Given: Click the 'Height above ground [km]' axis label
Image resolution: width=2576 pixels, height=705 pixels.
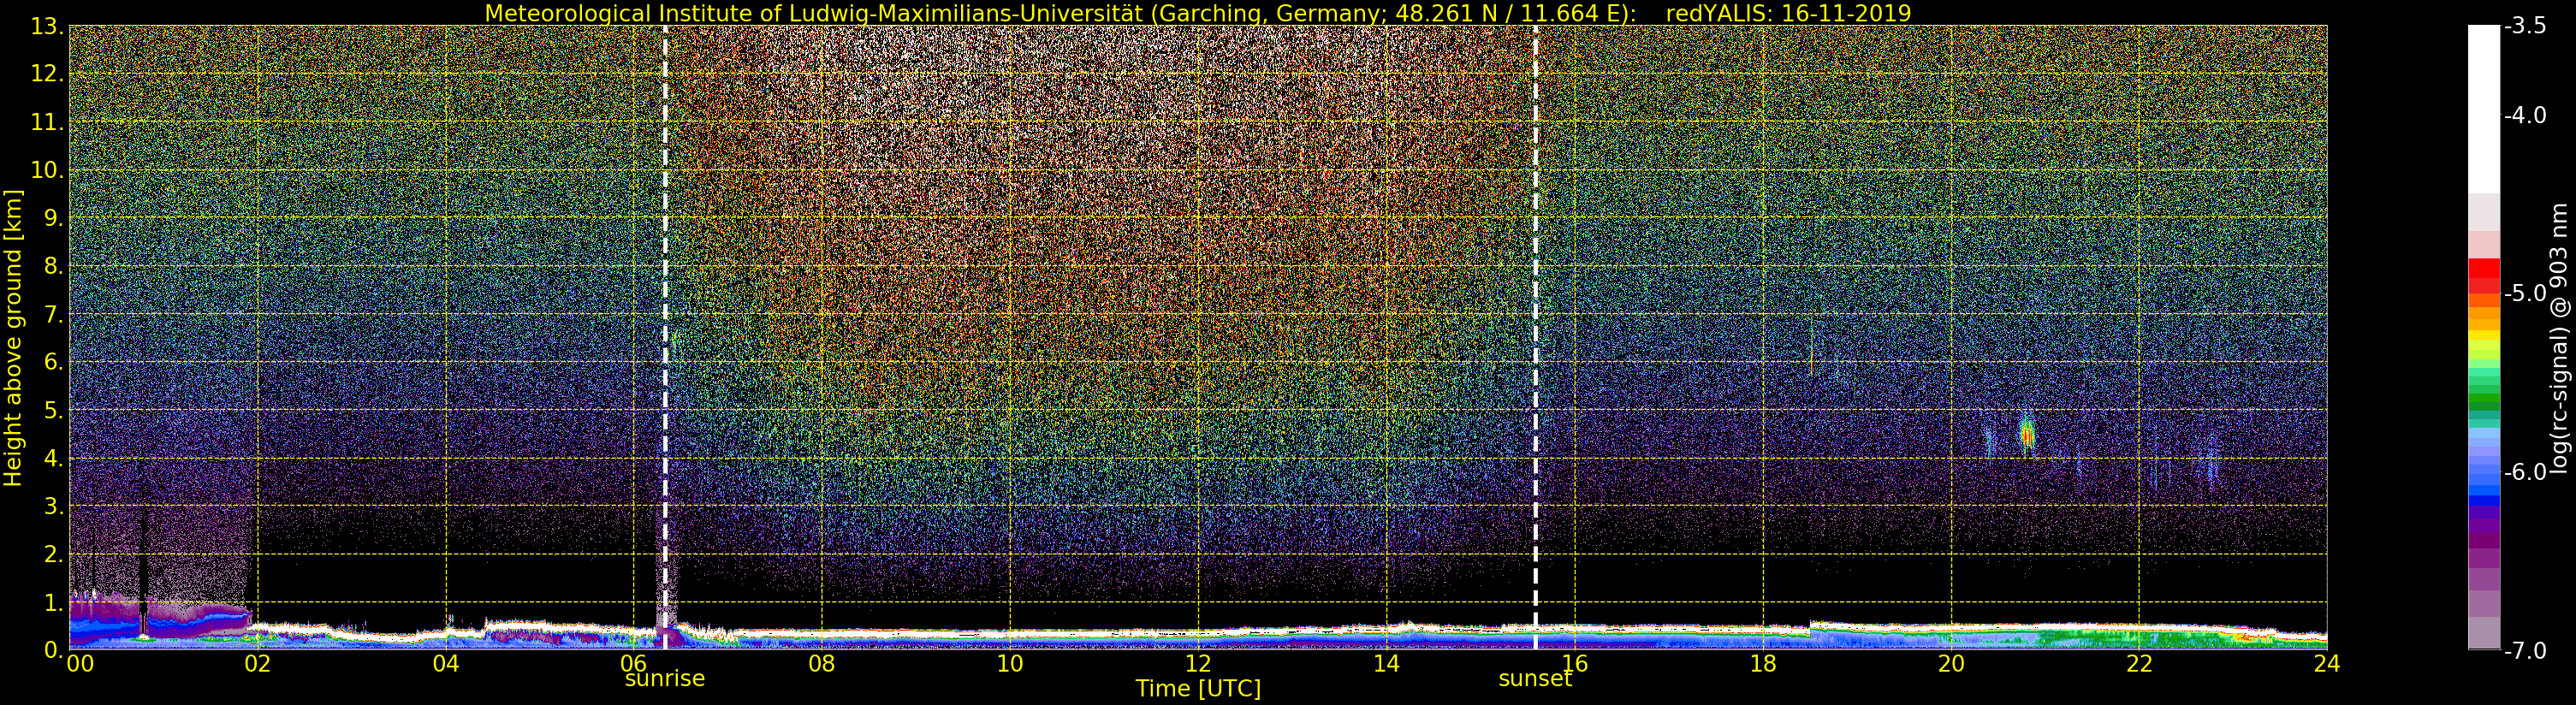Looking at the screenshot, I should click(13, 338).
